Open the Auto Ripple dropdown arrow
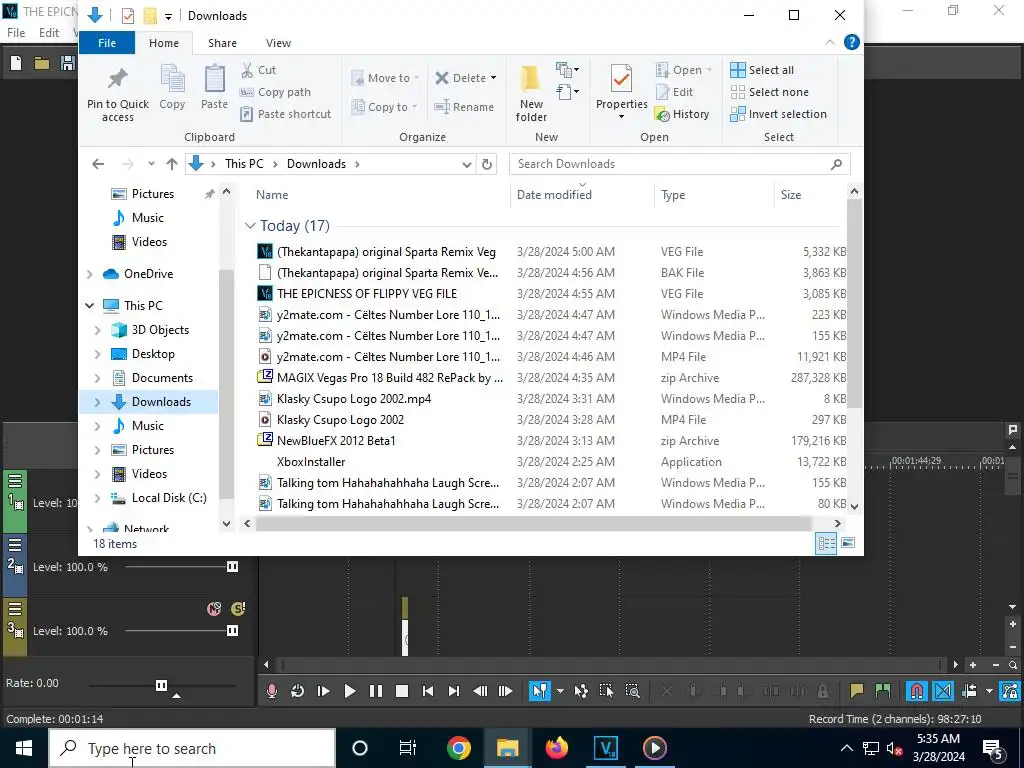The height and width of the screenshot is (768, 1024). pyautogui.click(x=989, y=691)
